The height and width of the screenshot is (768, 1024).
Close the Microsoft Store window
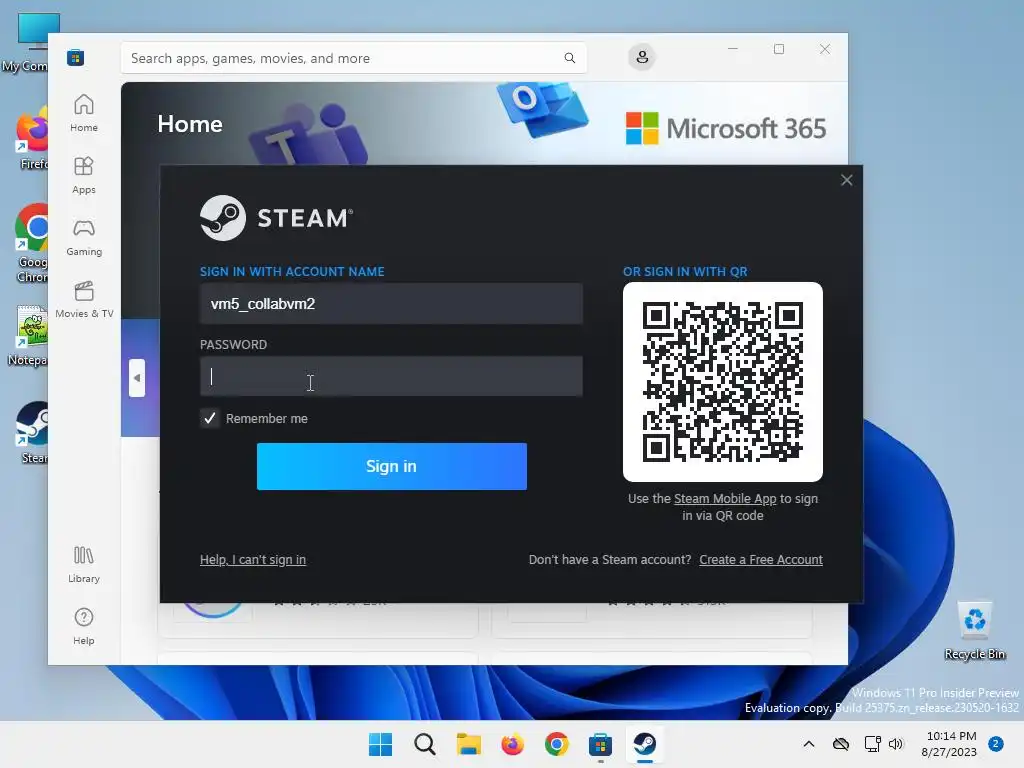(x=825, y=49)
